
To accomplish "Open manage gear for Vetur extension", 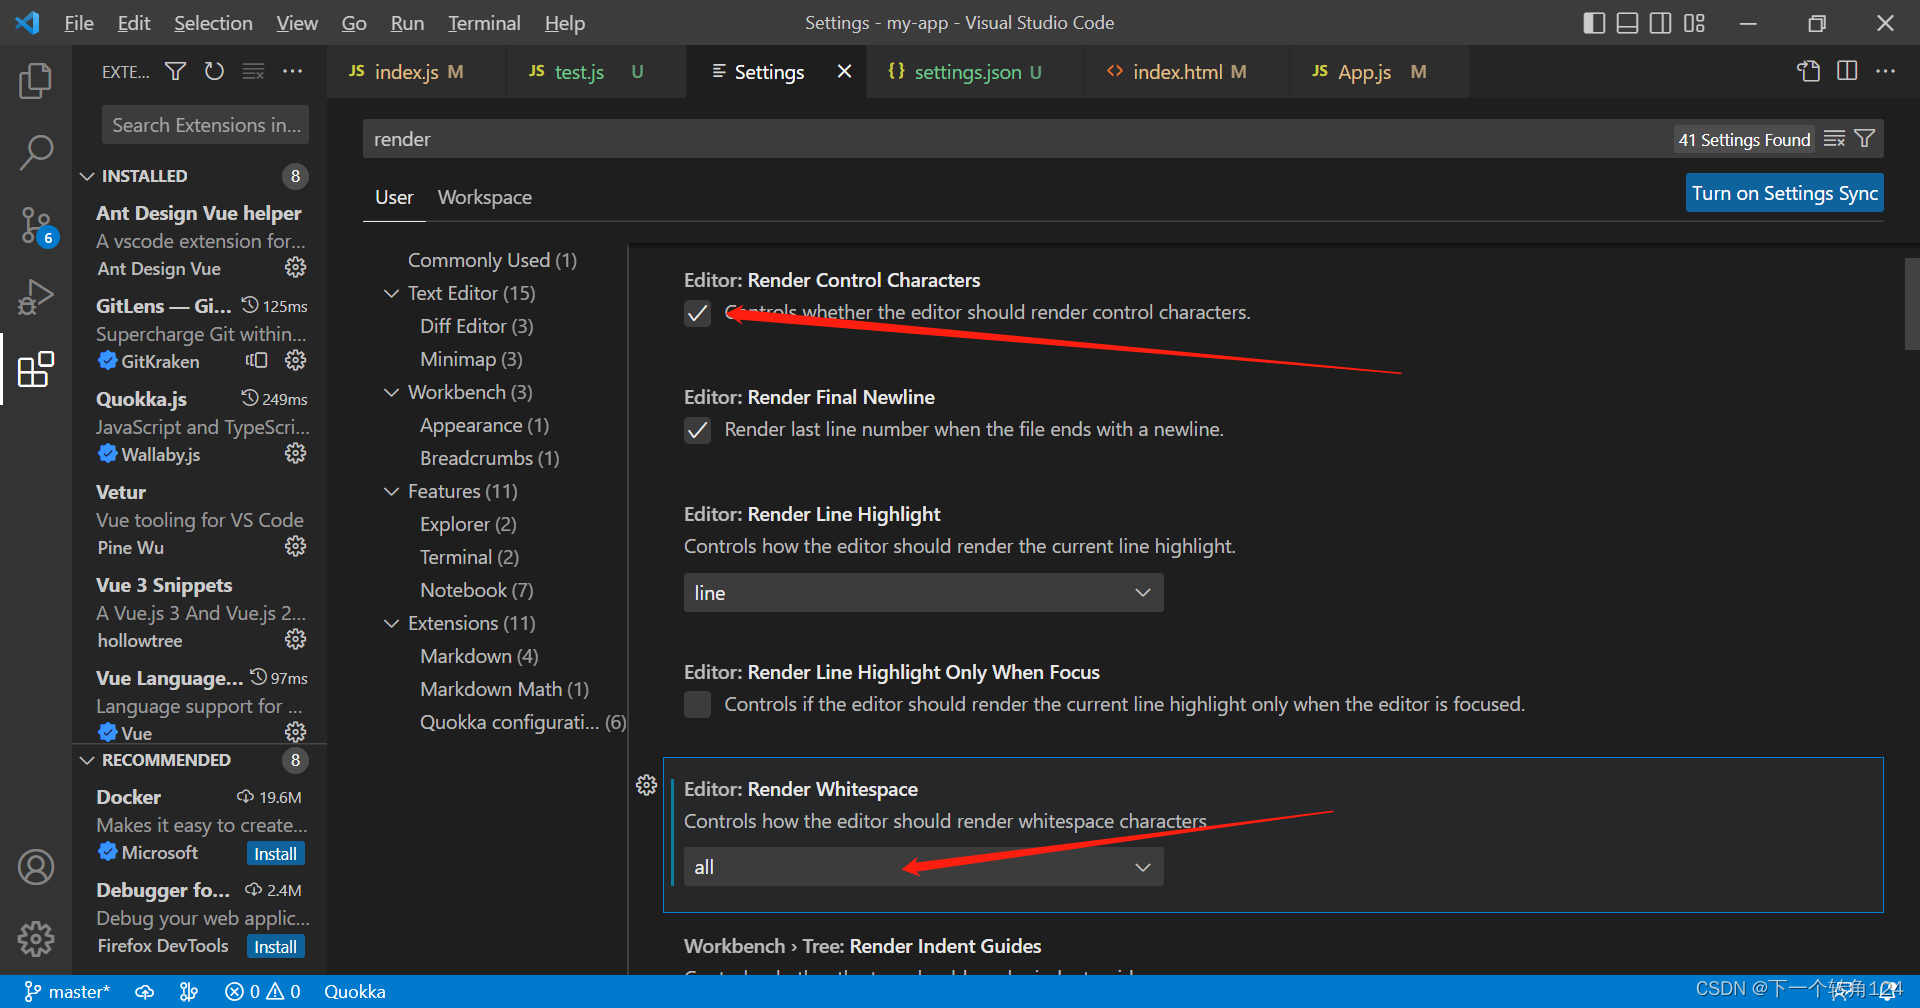I will point(295,546).
